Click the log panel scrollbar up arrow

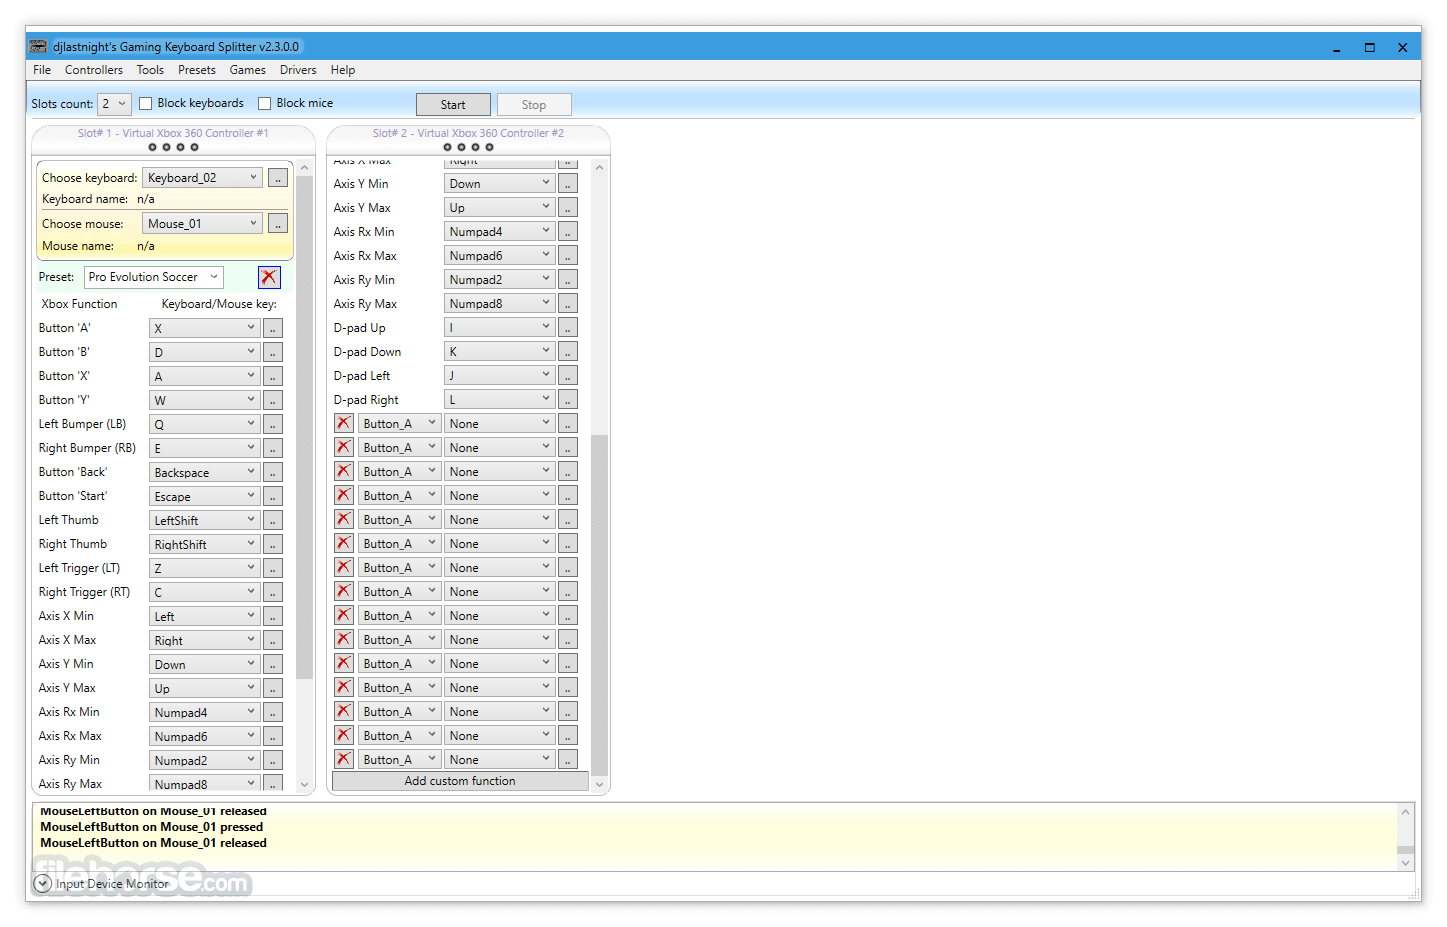coord(1406,812)
